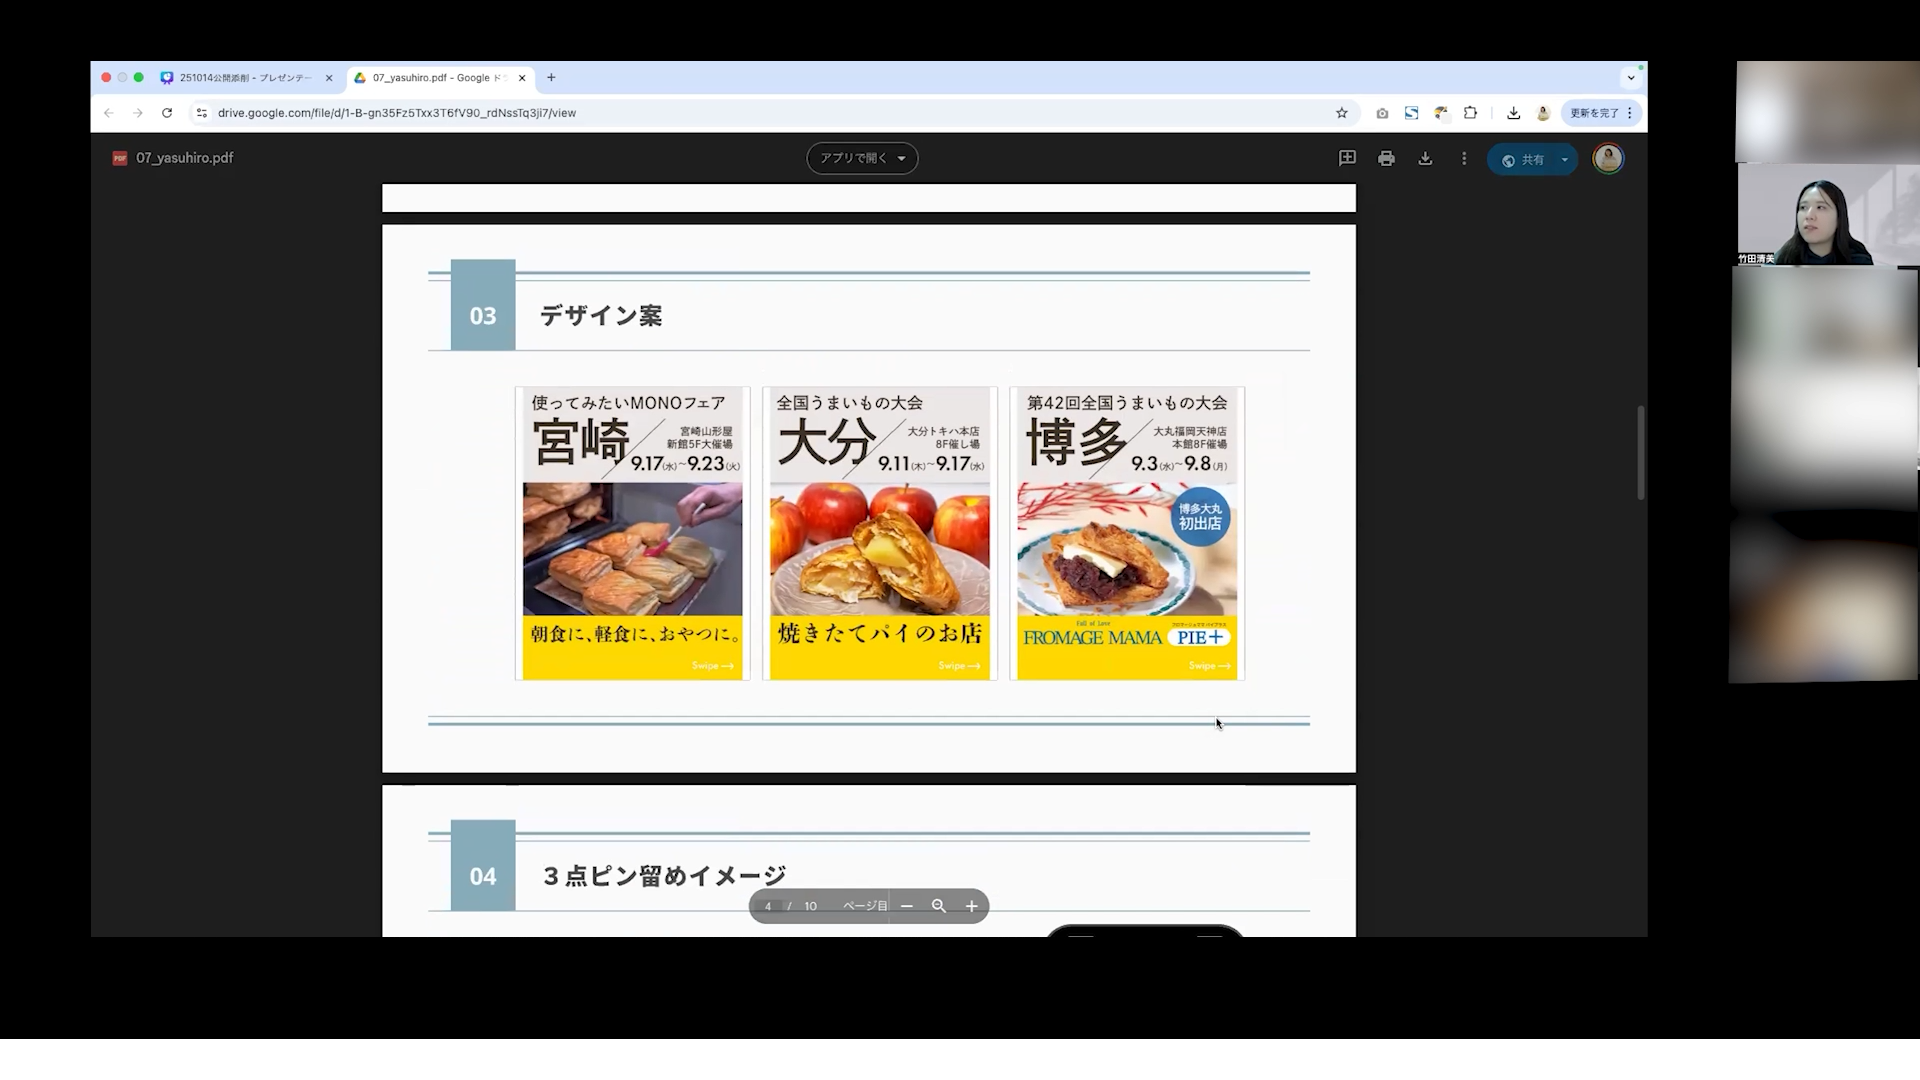The width and height of the screenshot is (1920, 1080).
Task: Open Chrome downloads icon in browser toolbar
Action: [1513, 113]
